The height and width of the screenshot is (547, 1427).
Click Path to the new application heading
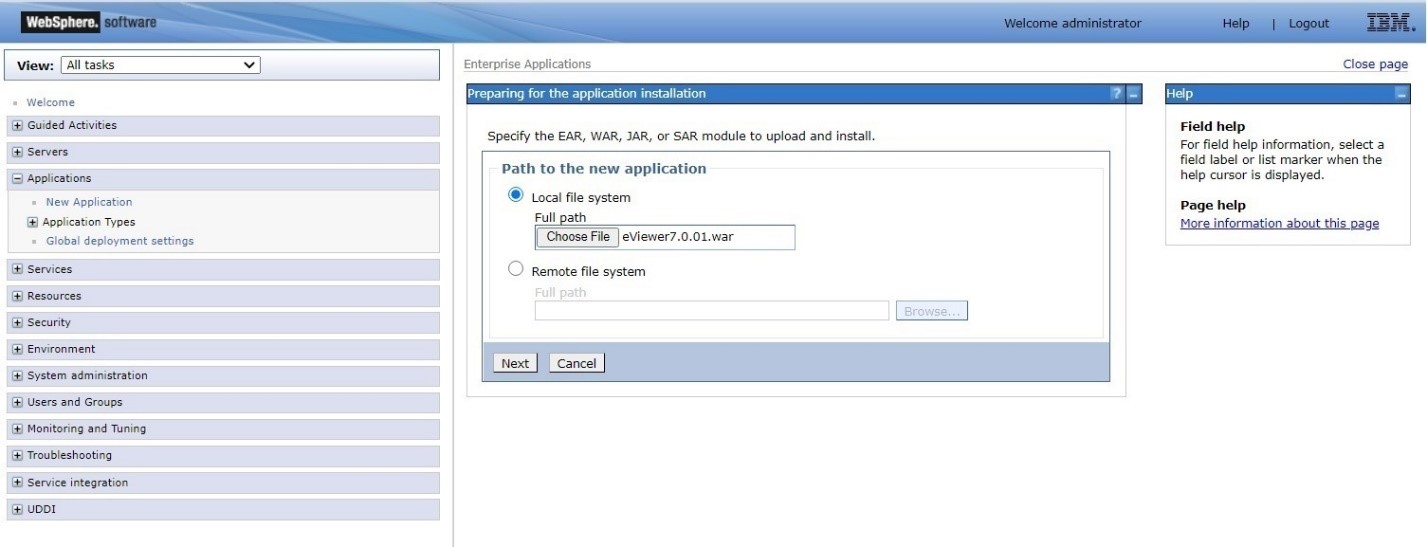click(604, 169)
